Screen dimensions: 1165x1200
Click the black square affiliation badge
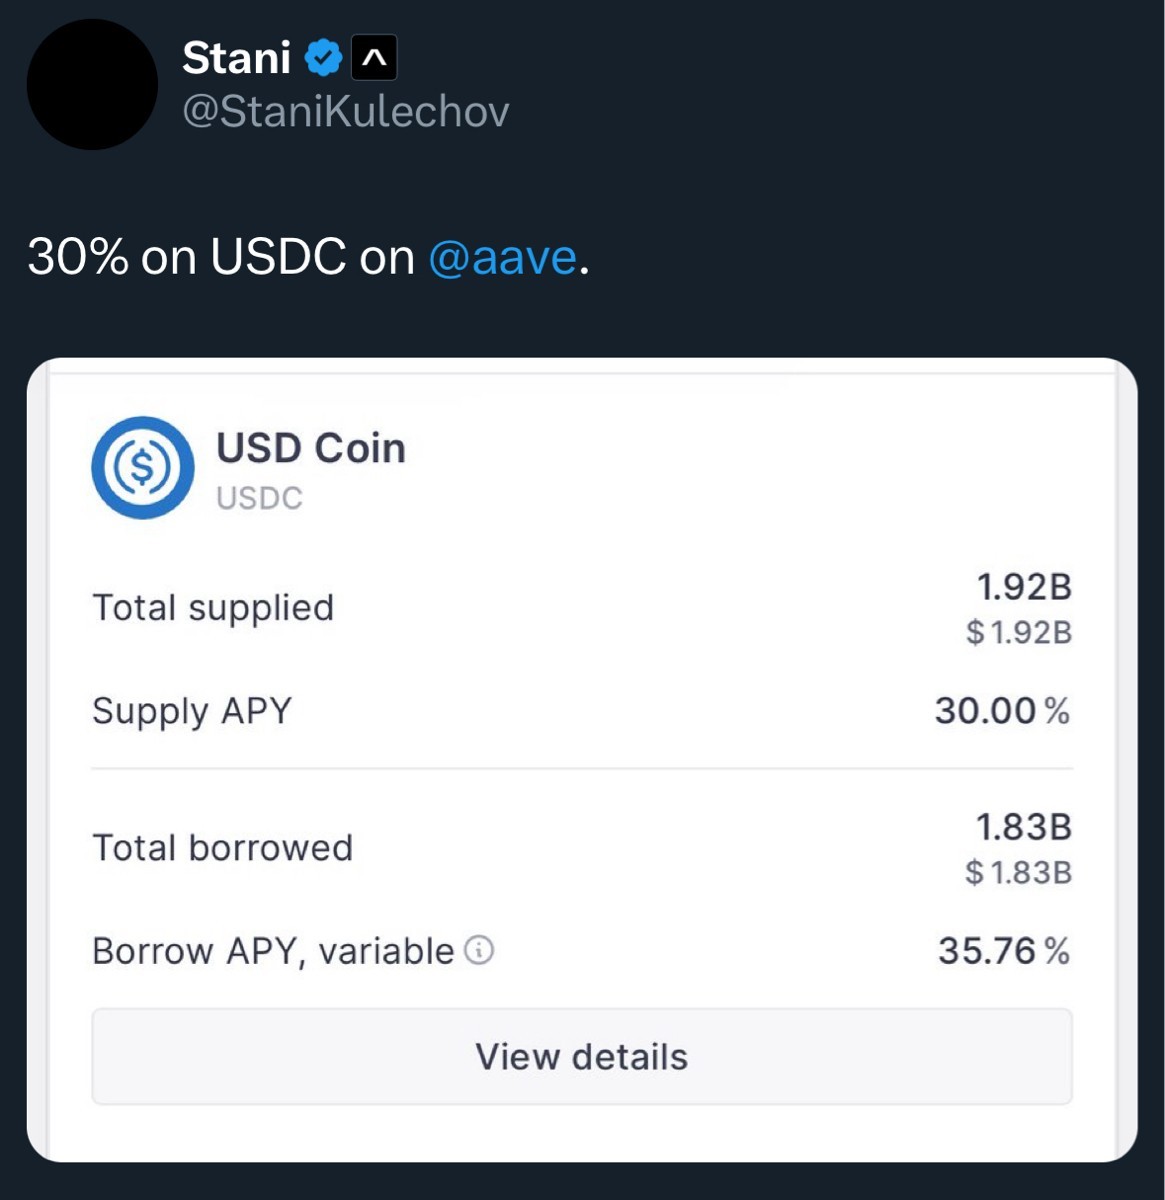click(x=374, y=59)
